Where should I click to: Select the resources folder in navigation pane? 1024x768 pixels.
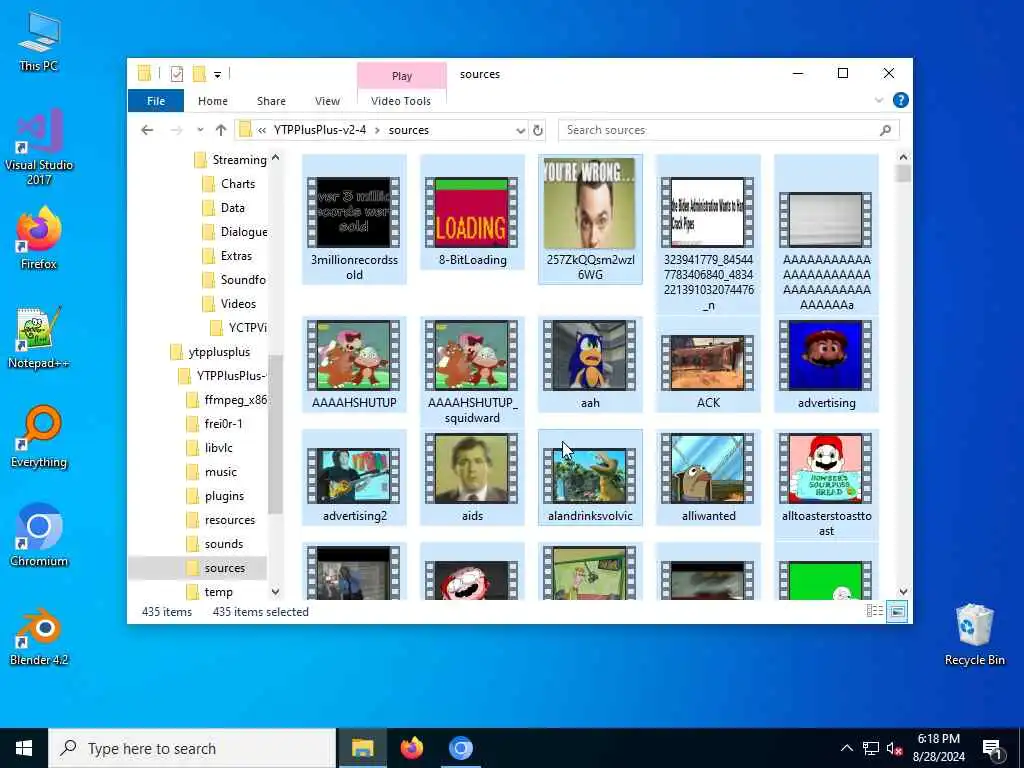(221, 520)
